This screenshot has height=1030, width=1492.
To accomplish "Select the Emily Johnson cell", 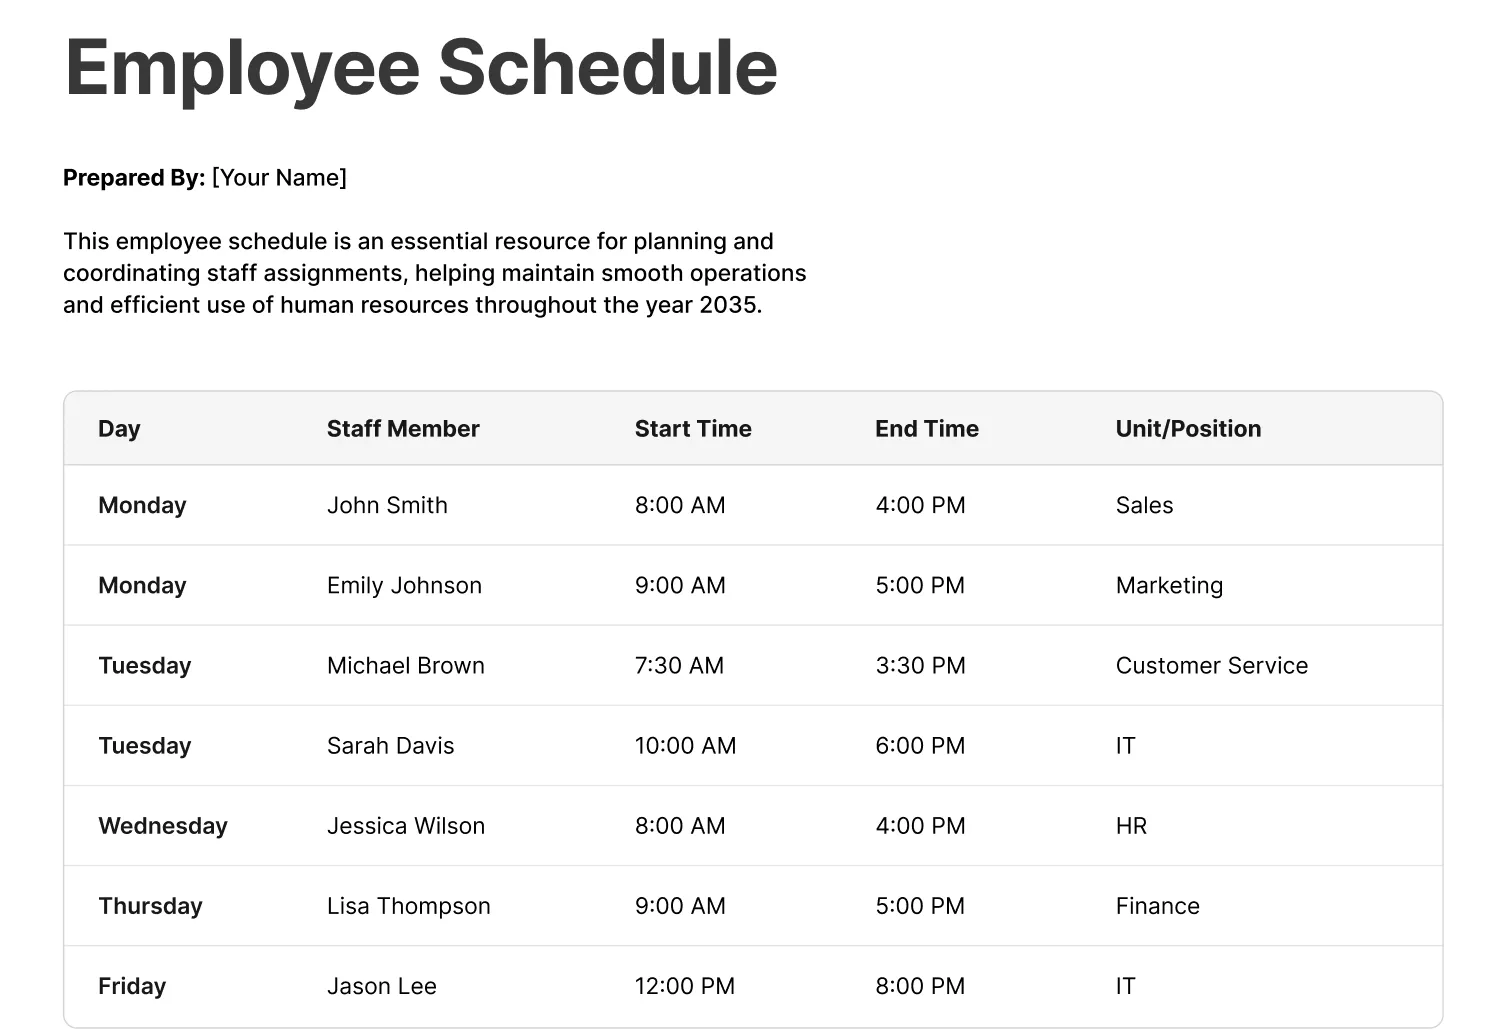I will point(404,586).
